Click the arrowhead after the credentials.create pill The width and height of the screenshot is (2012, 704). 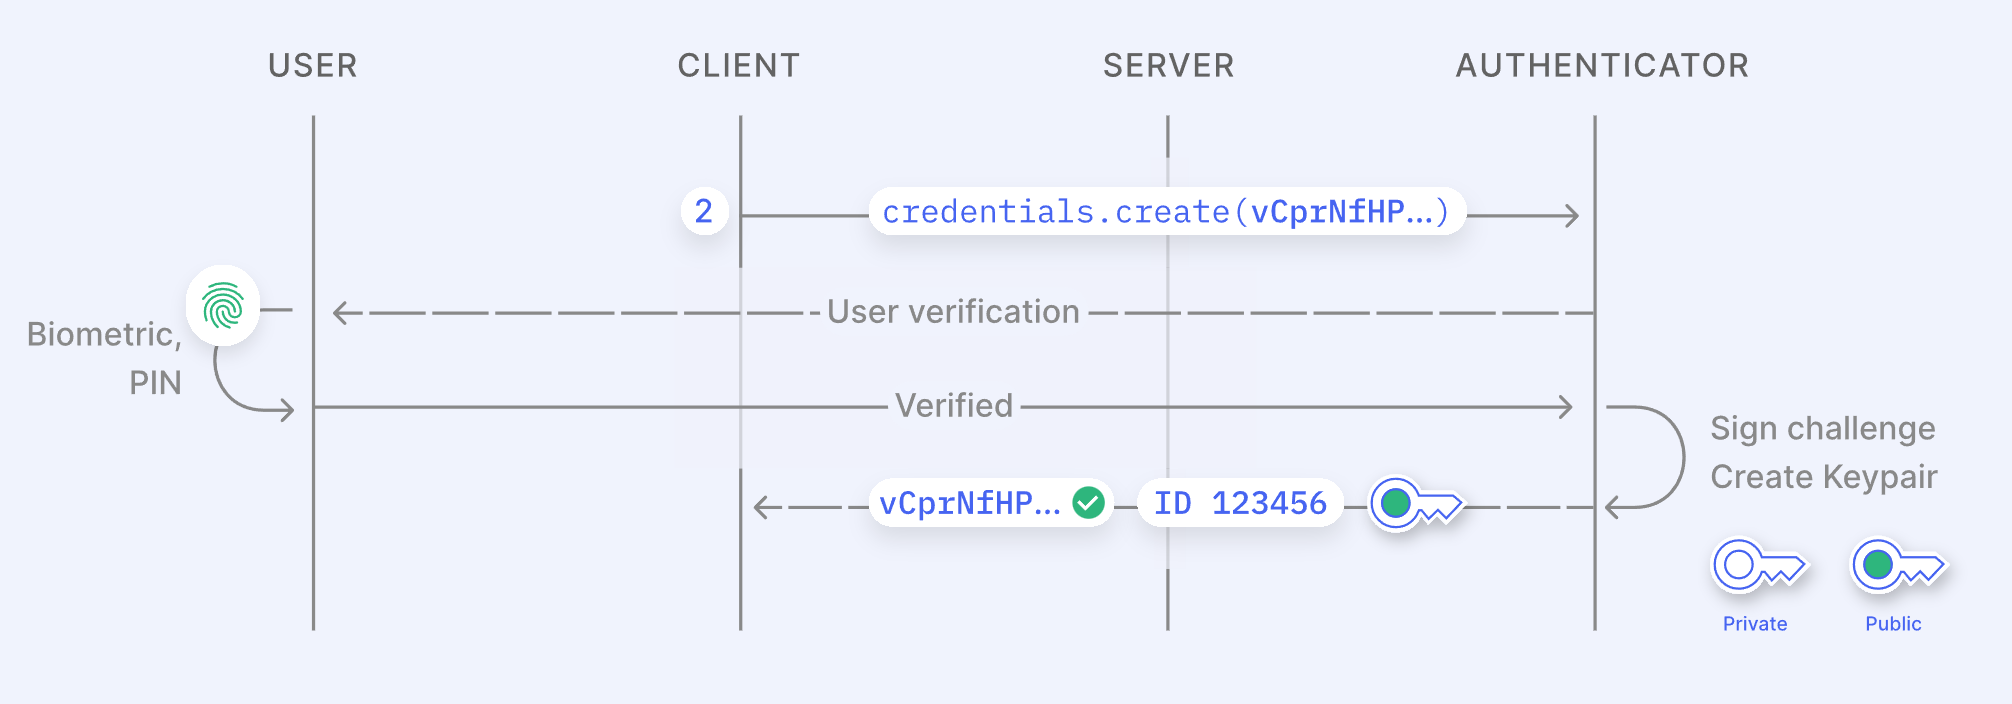[1571, 215]
